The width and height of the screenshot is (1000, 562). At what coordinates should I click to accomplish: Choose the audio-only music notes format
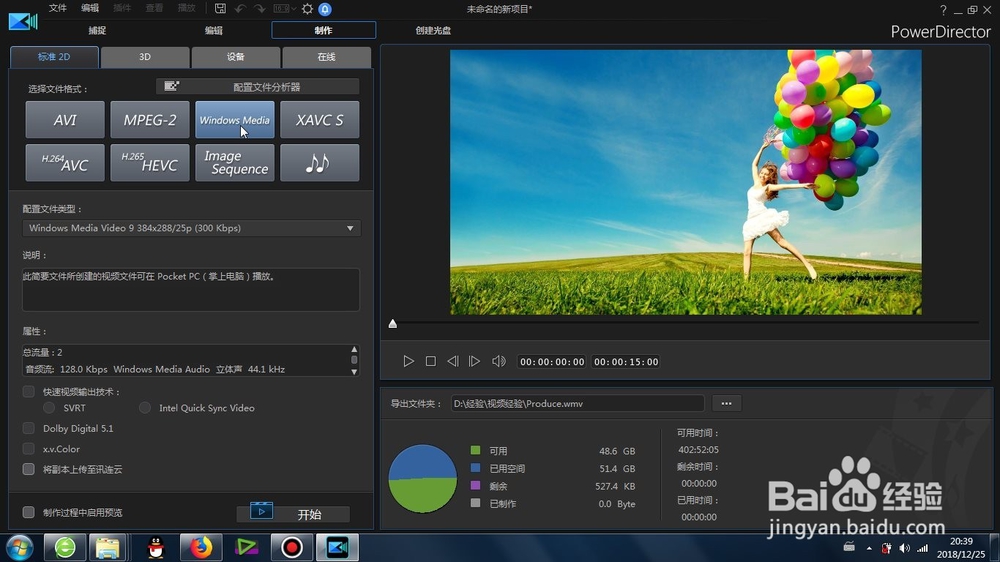coord(320,163)
